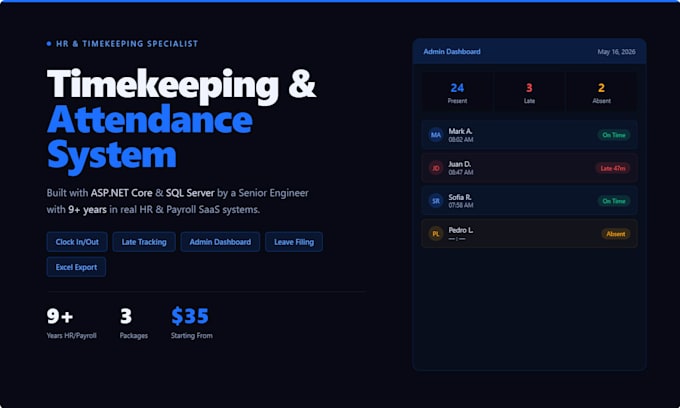The width and height of the screenshot is (680, 408).
Task: Click the HR & Timekeeping Specialist label
Action: pos(127,44)
